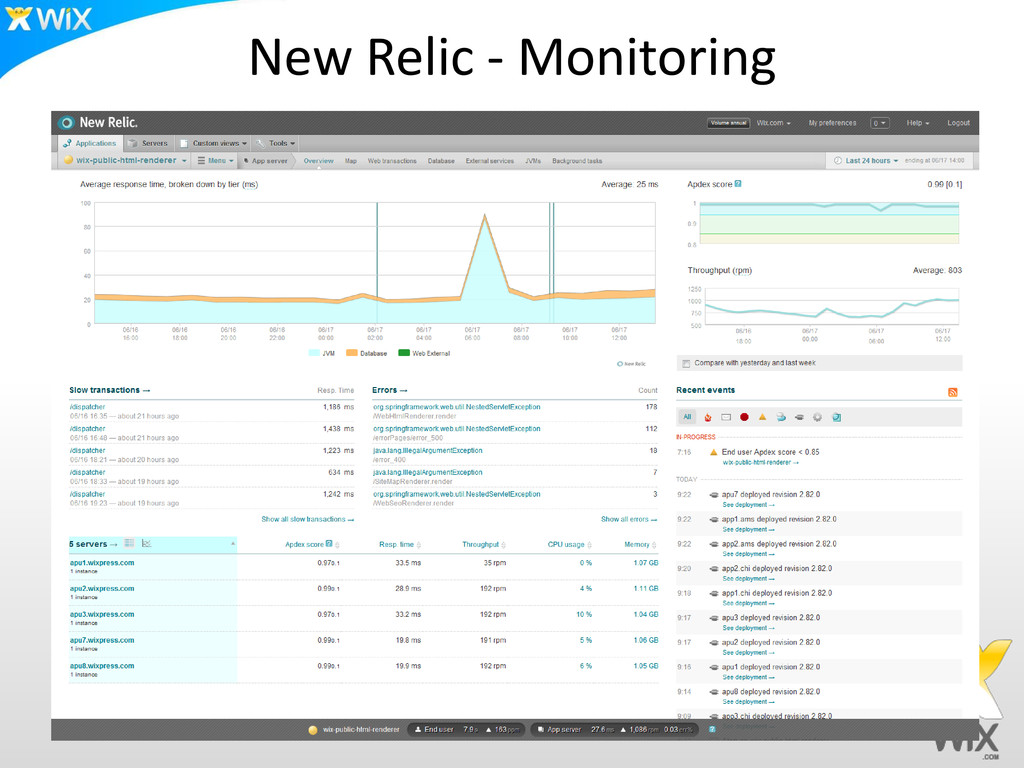Show all recent events with the All filter
This screenshot has width=1024, height=768.
click(687, 417)
